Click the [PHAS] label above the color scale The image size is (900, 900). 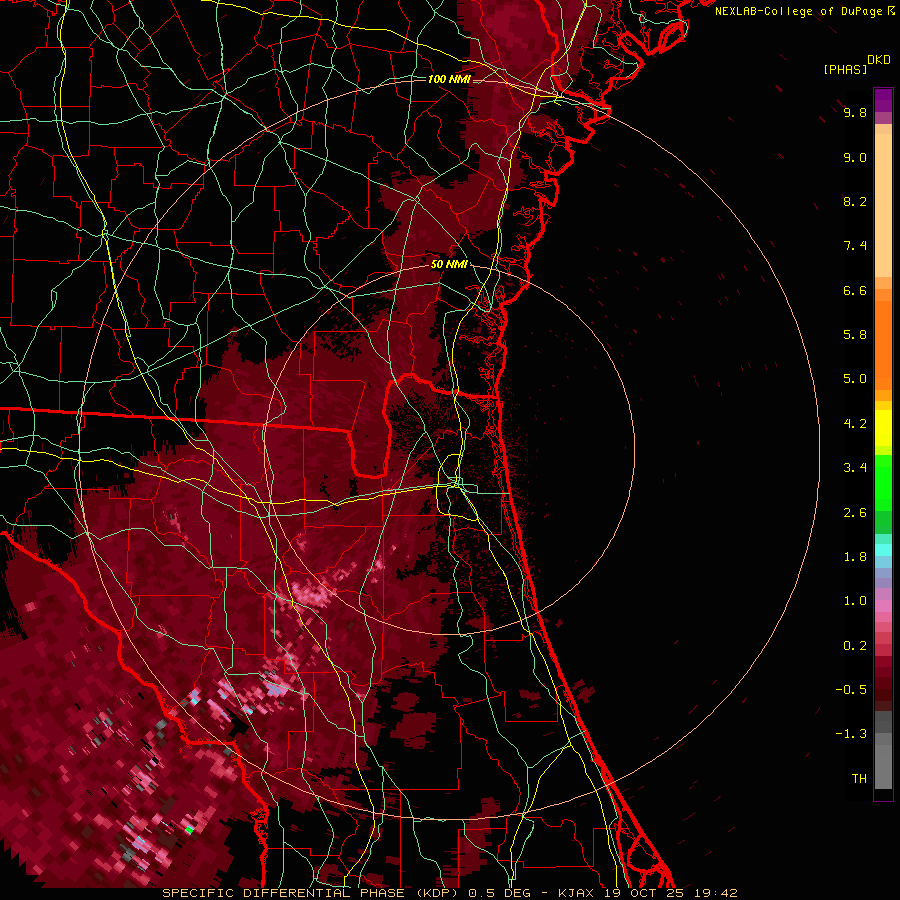pos(845,69)
